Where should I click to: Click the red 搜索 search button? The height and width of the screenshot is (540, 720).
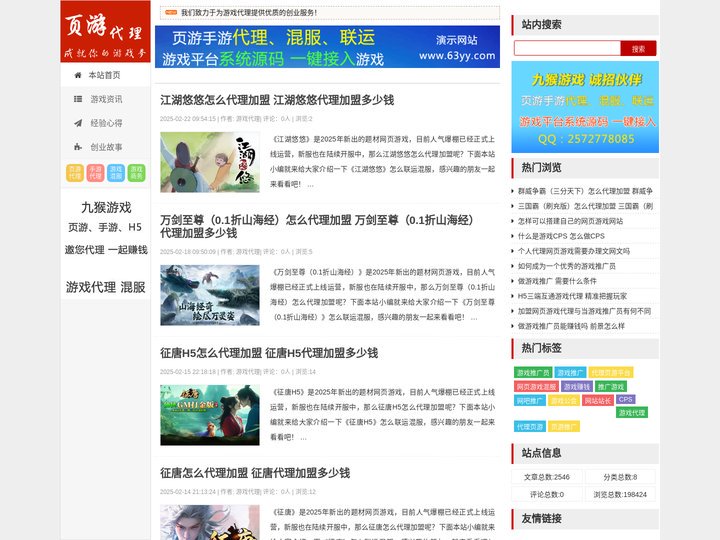(638, 49)
